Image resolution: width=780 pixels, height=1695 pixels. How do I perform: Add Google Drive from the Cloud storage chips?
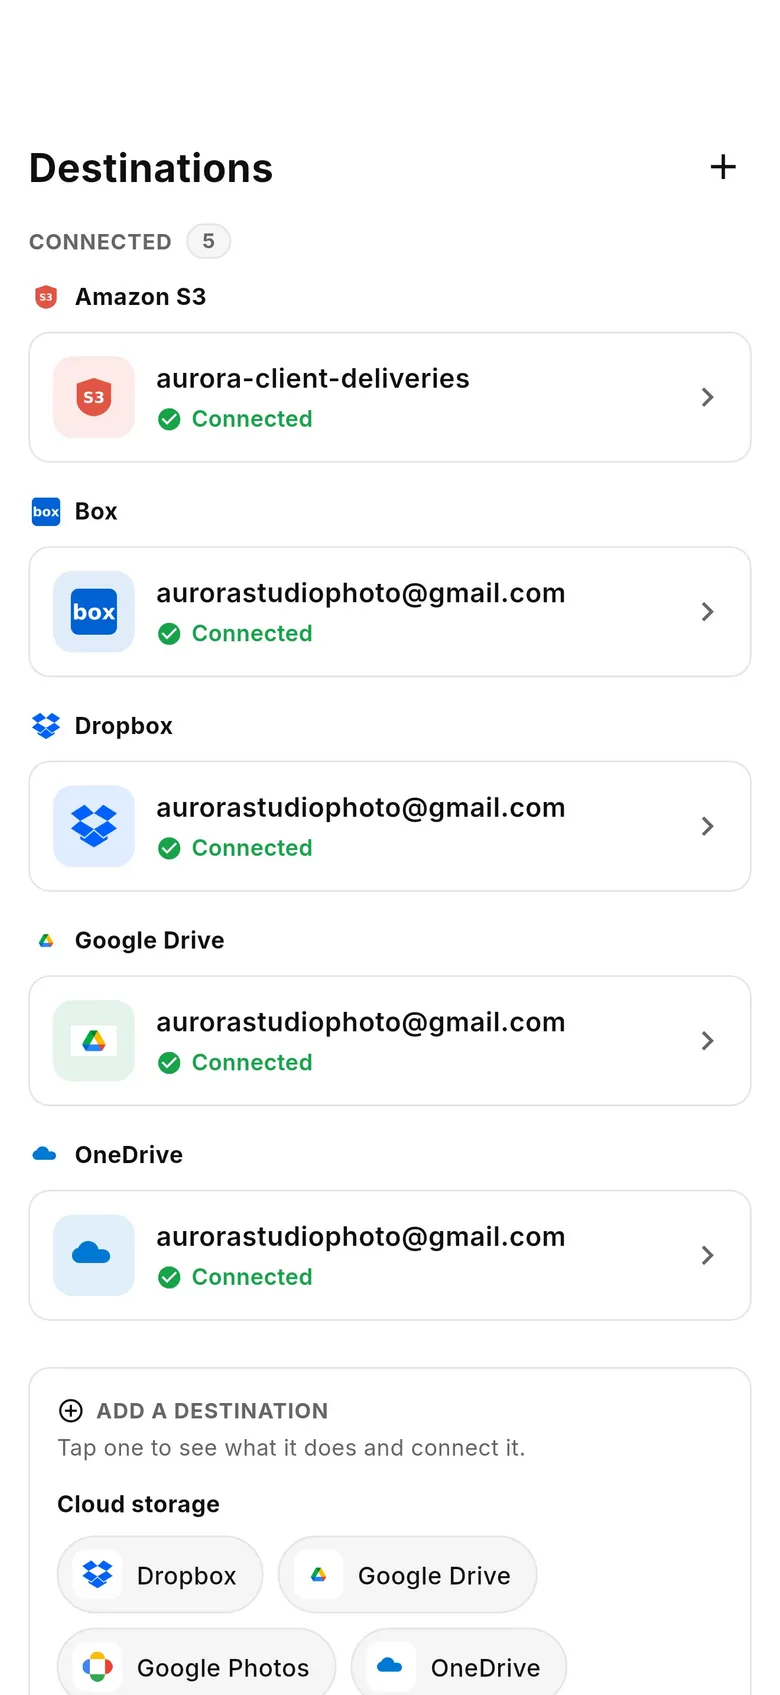point(408,1575)
